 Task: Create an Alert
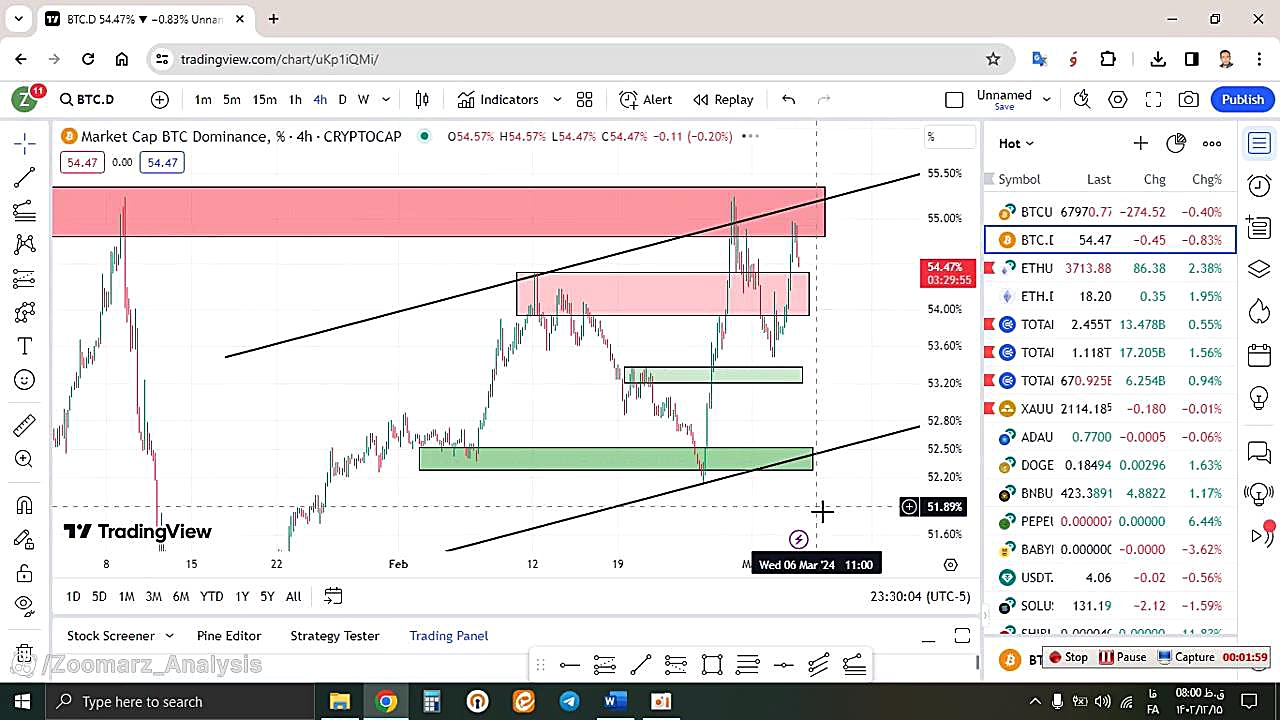pyautogui.click(x=646, y=99)
